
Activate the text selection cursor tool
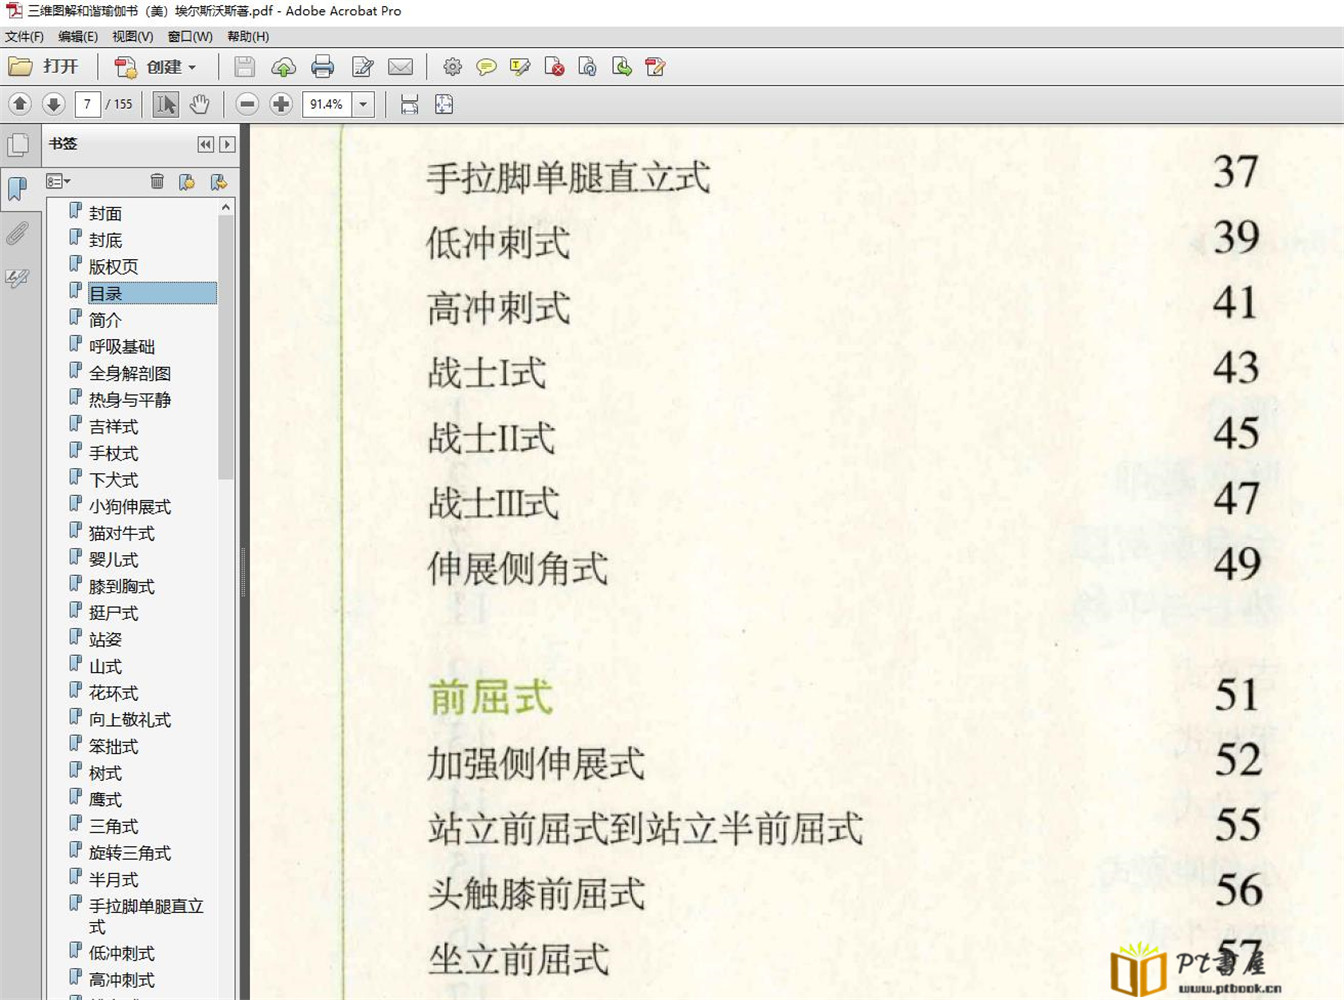tap(166, 104)
